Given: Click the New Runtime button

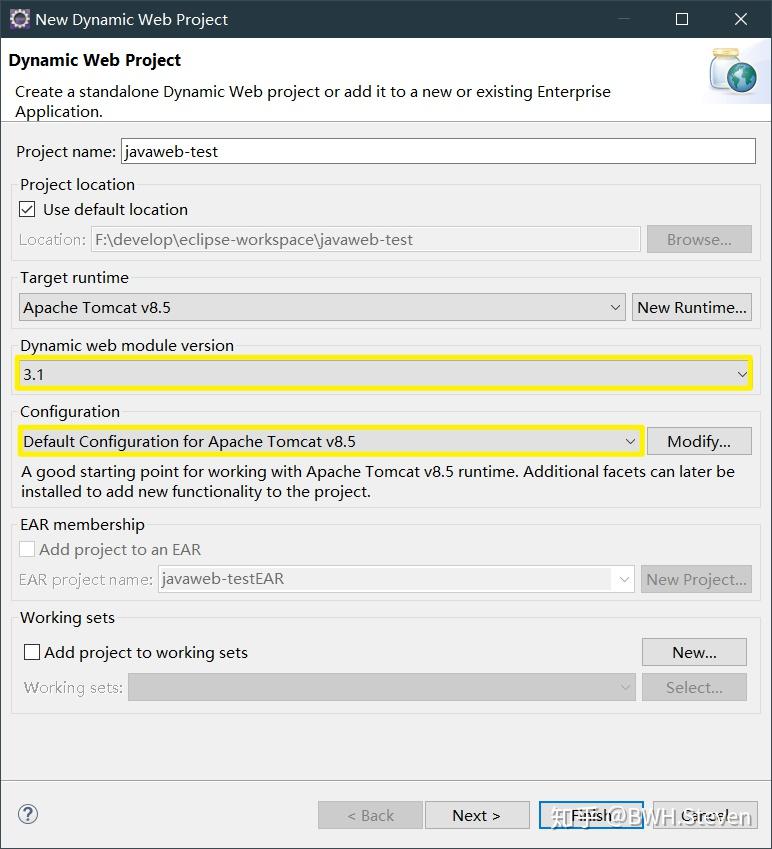Looking at the screenshot, I should coord(691,307).
